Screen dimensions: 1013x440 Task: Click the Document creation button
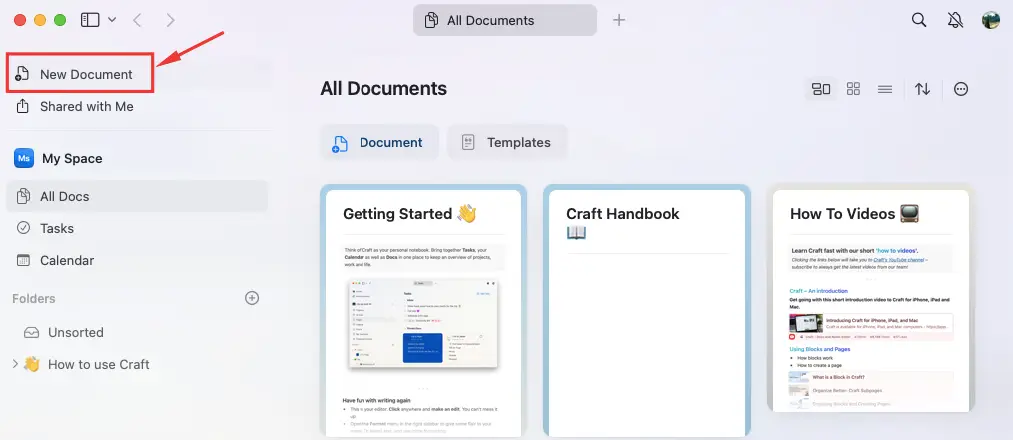[x=379, y=143]
